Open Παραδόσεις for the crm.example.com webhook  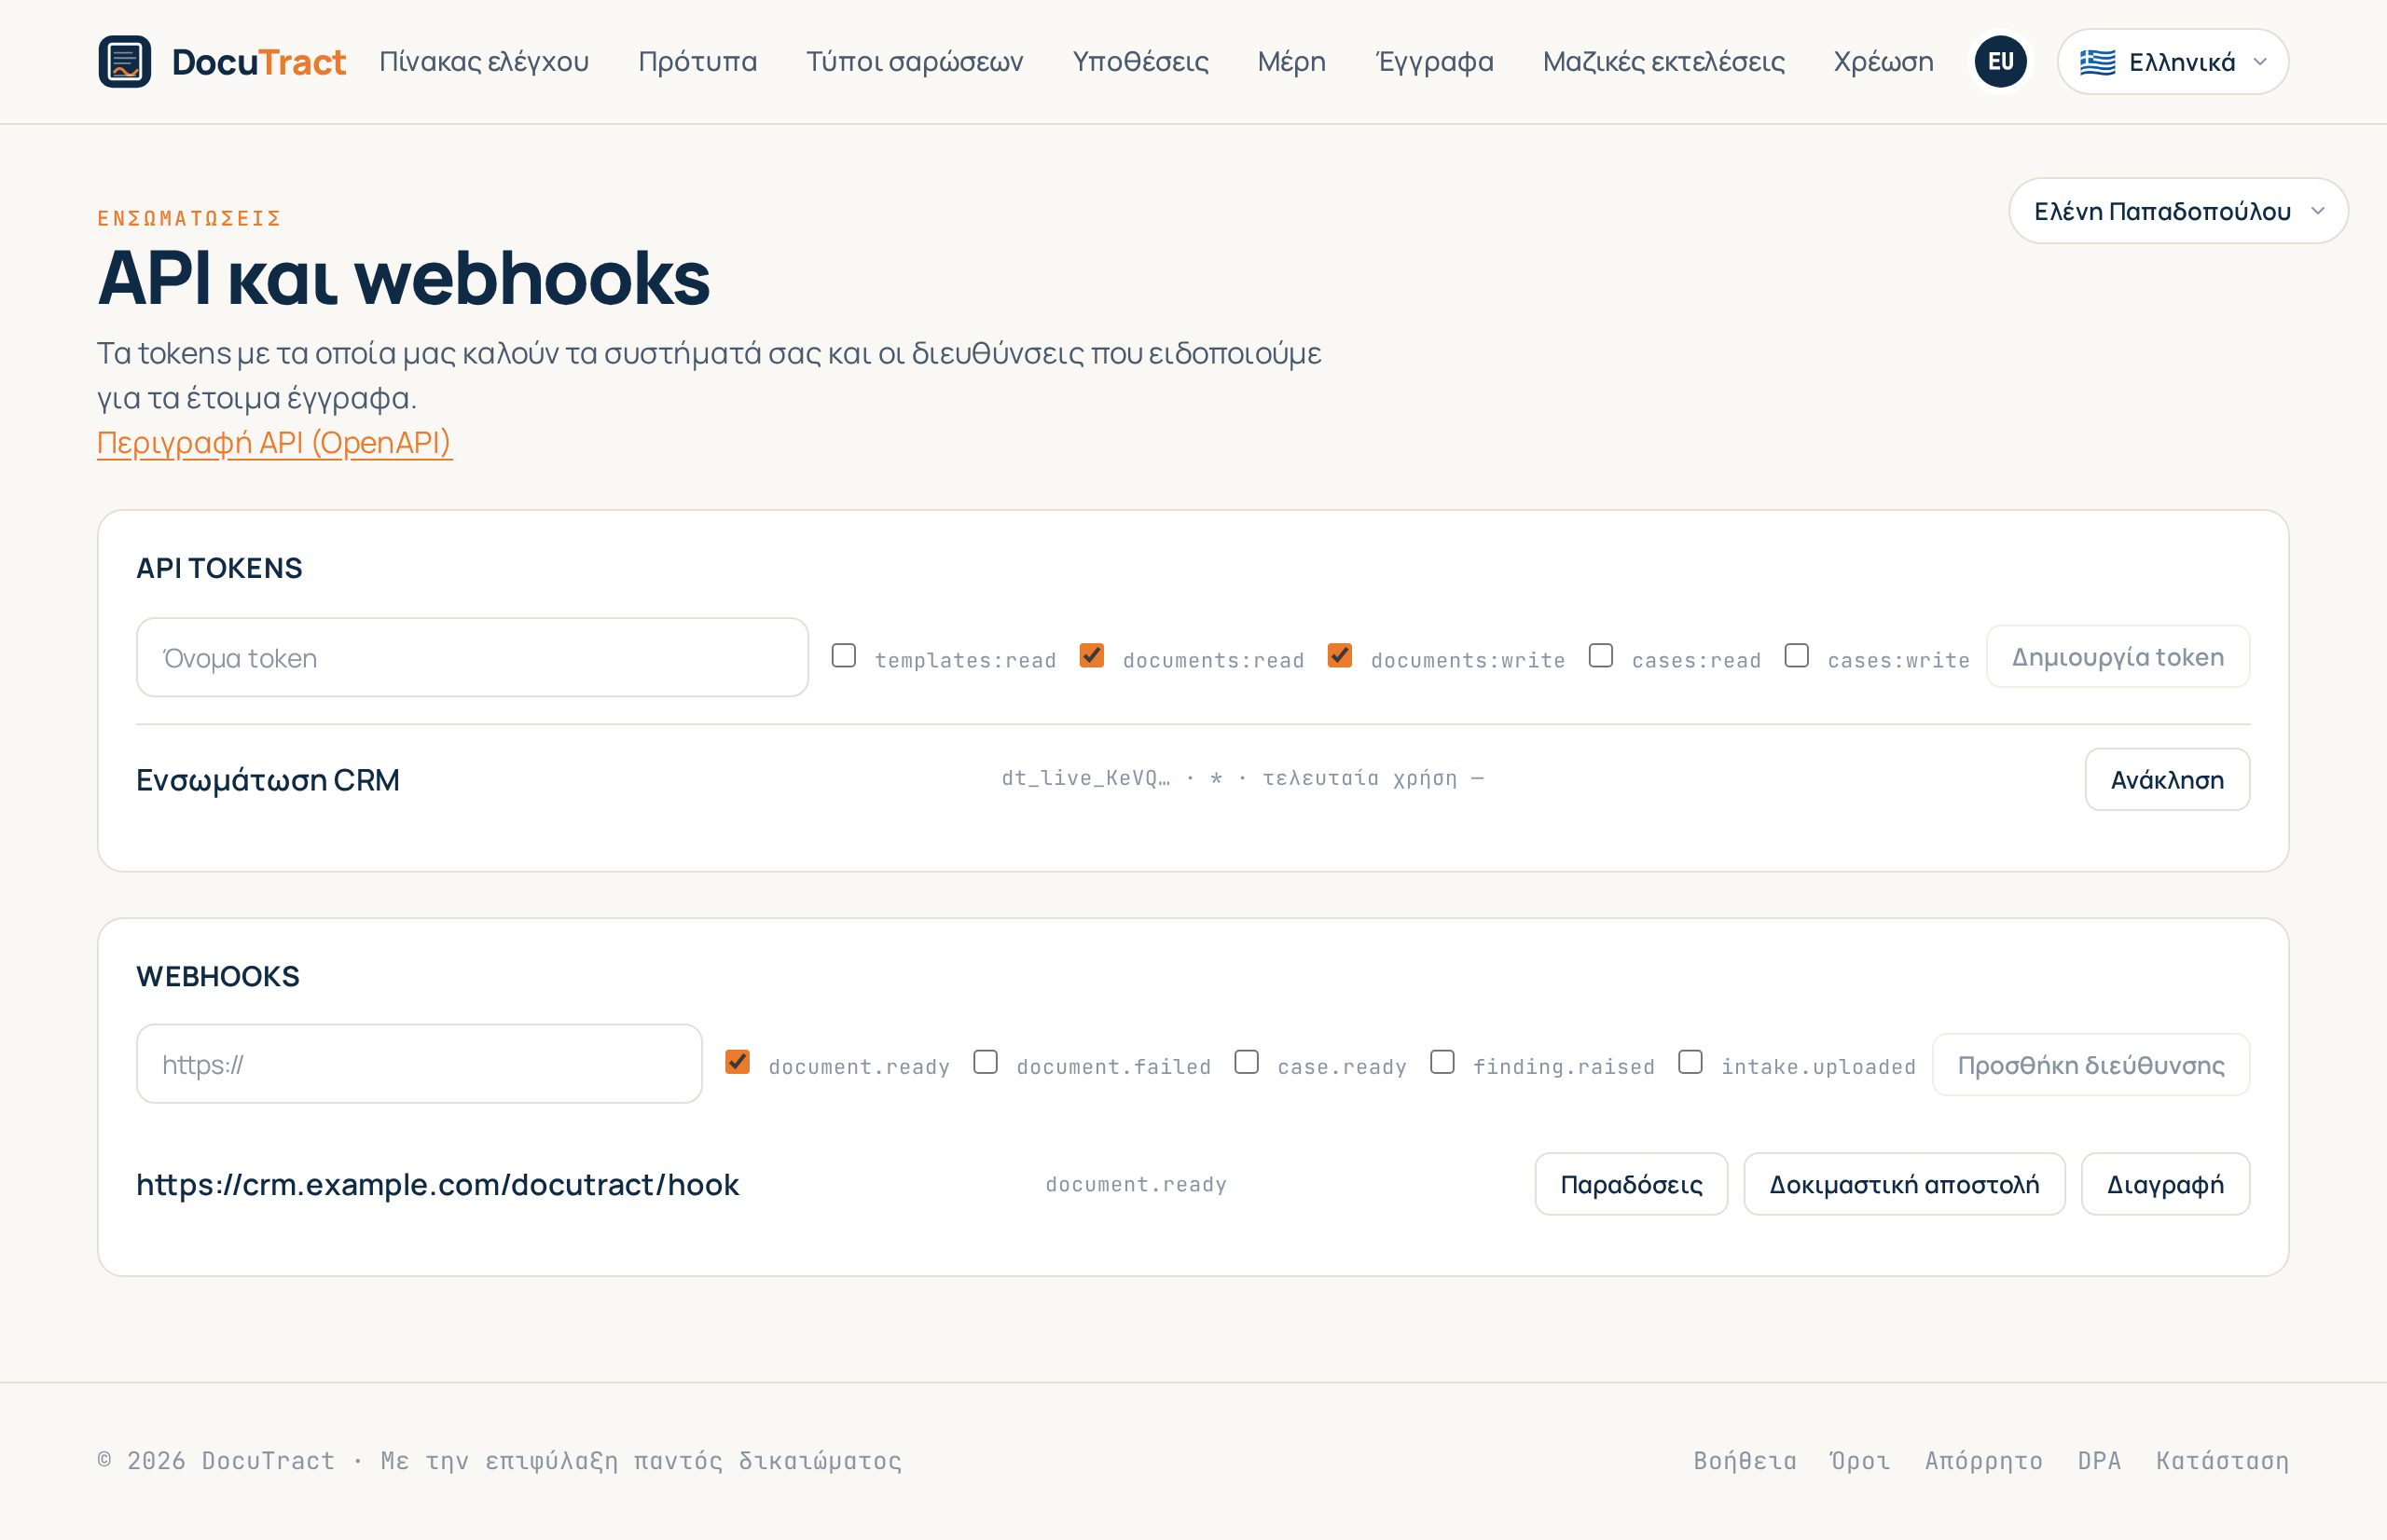click(x=1631, y=1184)
